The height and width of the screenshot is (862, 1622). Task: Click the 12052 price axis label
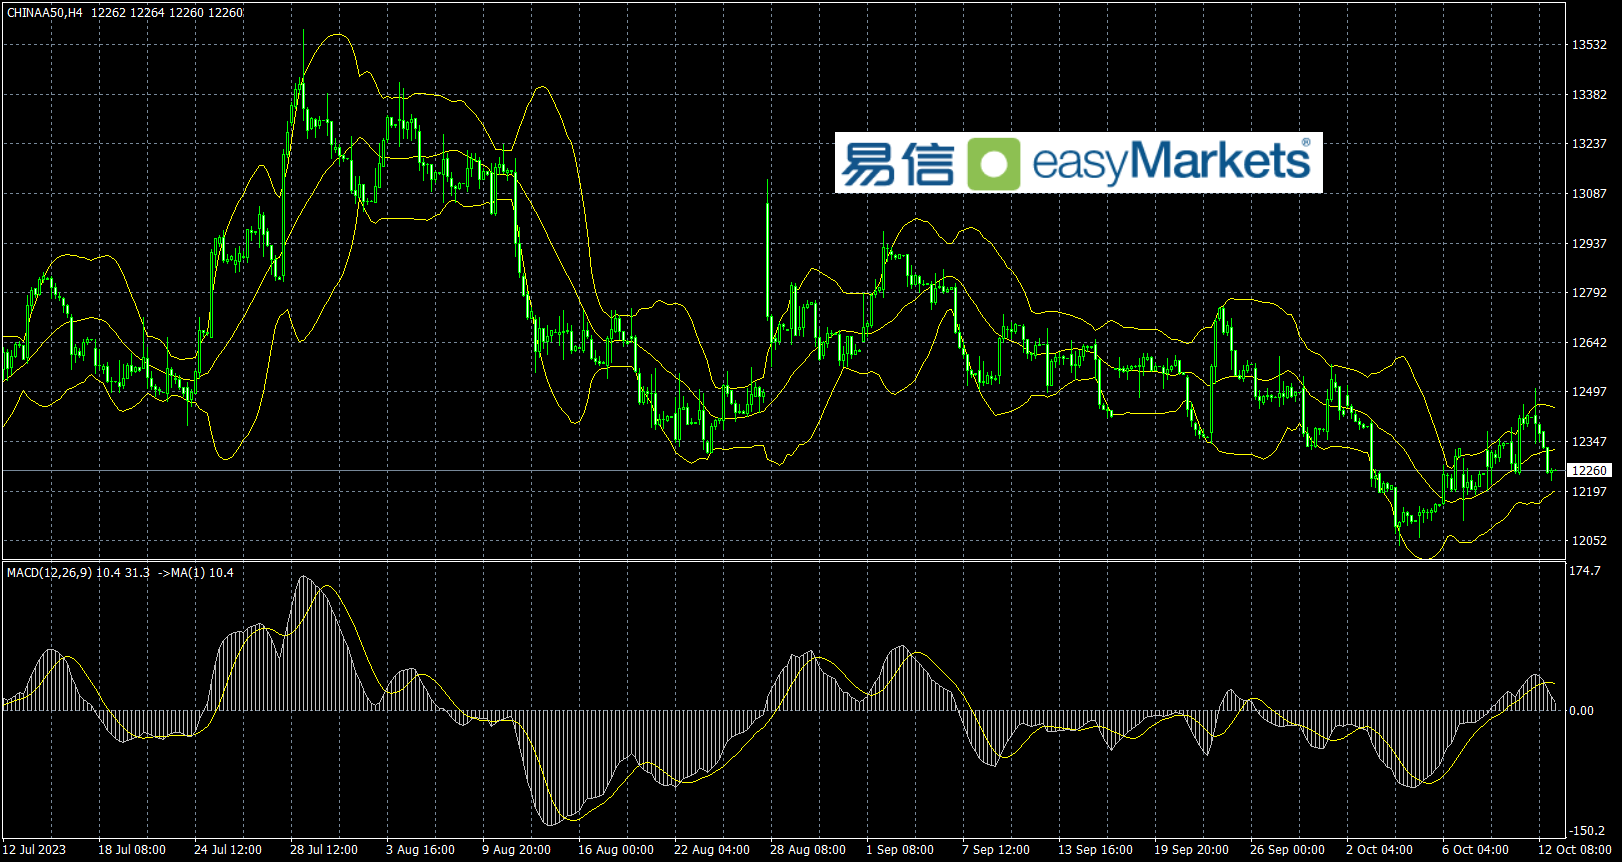(1589, 541)
